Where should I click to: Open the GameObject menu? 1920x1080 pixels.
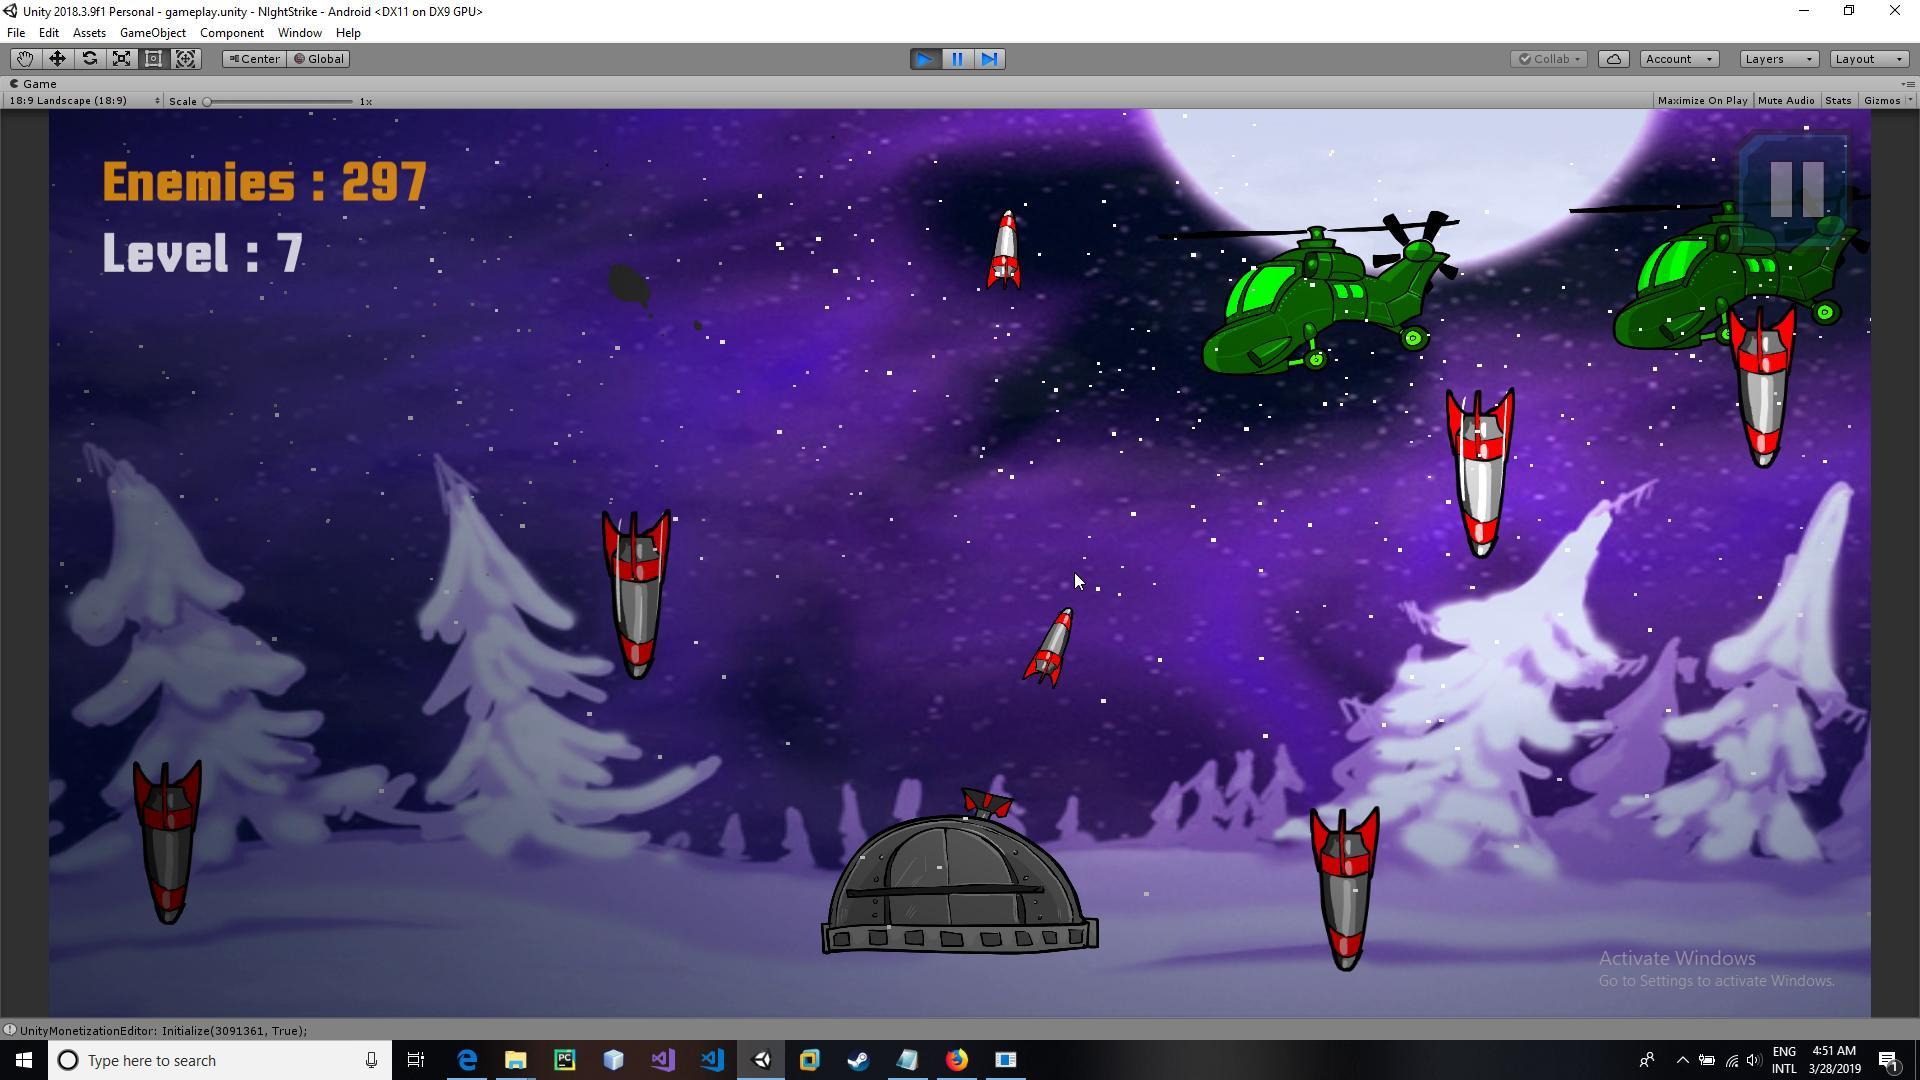152,32
